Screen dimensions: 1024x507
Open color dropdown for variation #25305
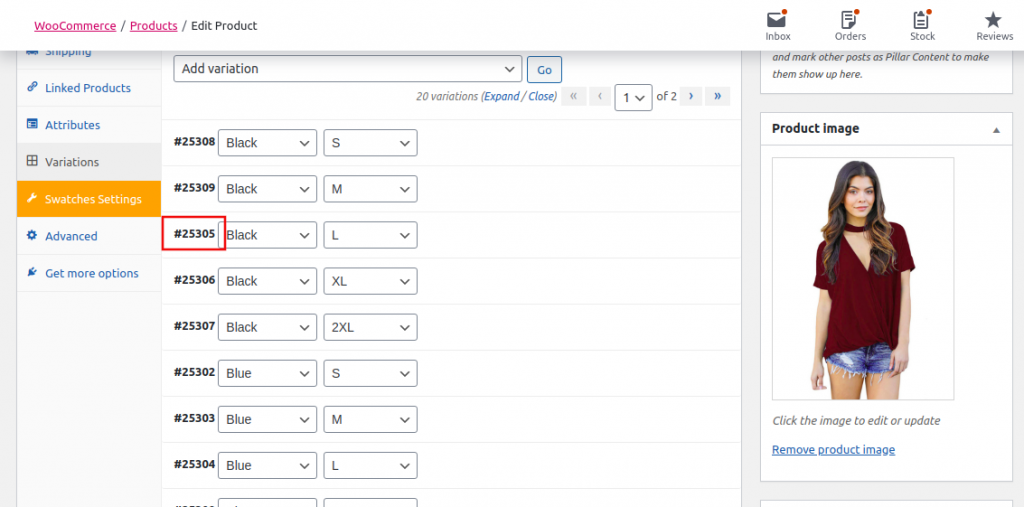(267, 235)
